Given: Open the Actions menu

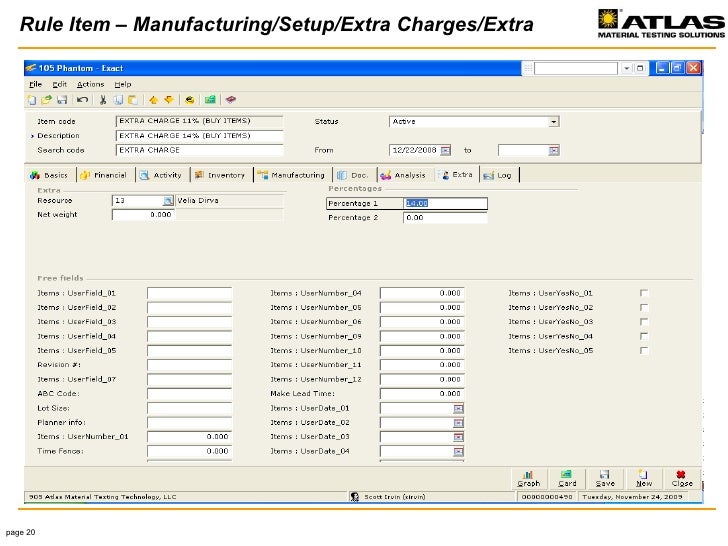Looking at the screenshot, I should tap(91, 84).
